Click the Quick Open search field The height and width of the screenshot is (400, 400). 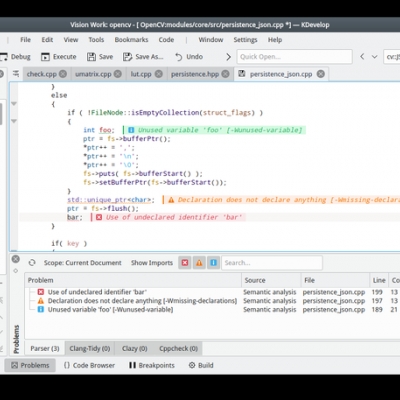(294, 57)
